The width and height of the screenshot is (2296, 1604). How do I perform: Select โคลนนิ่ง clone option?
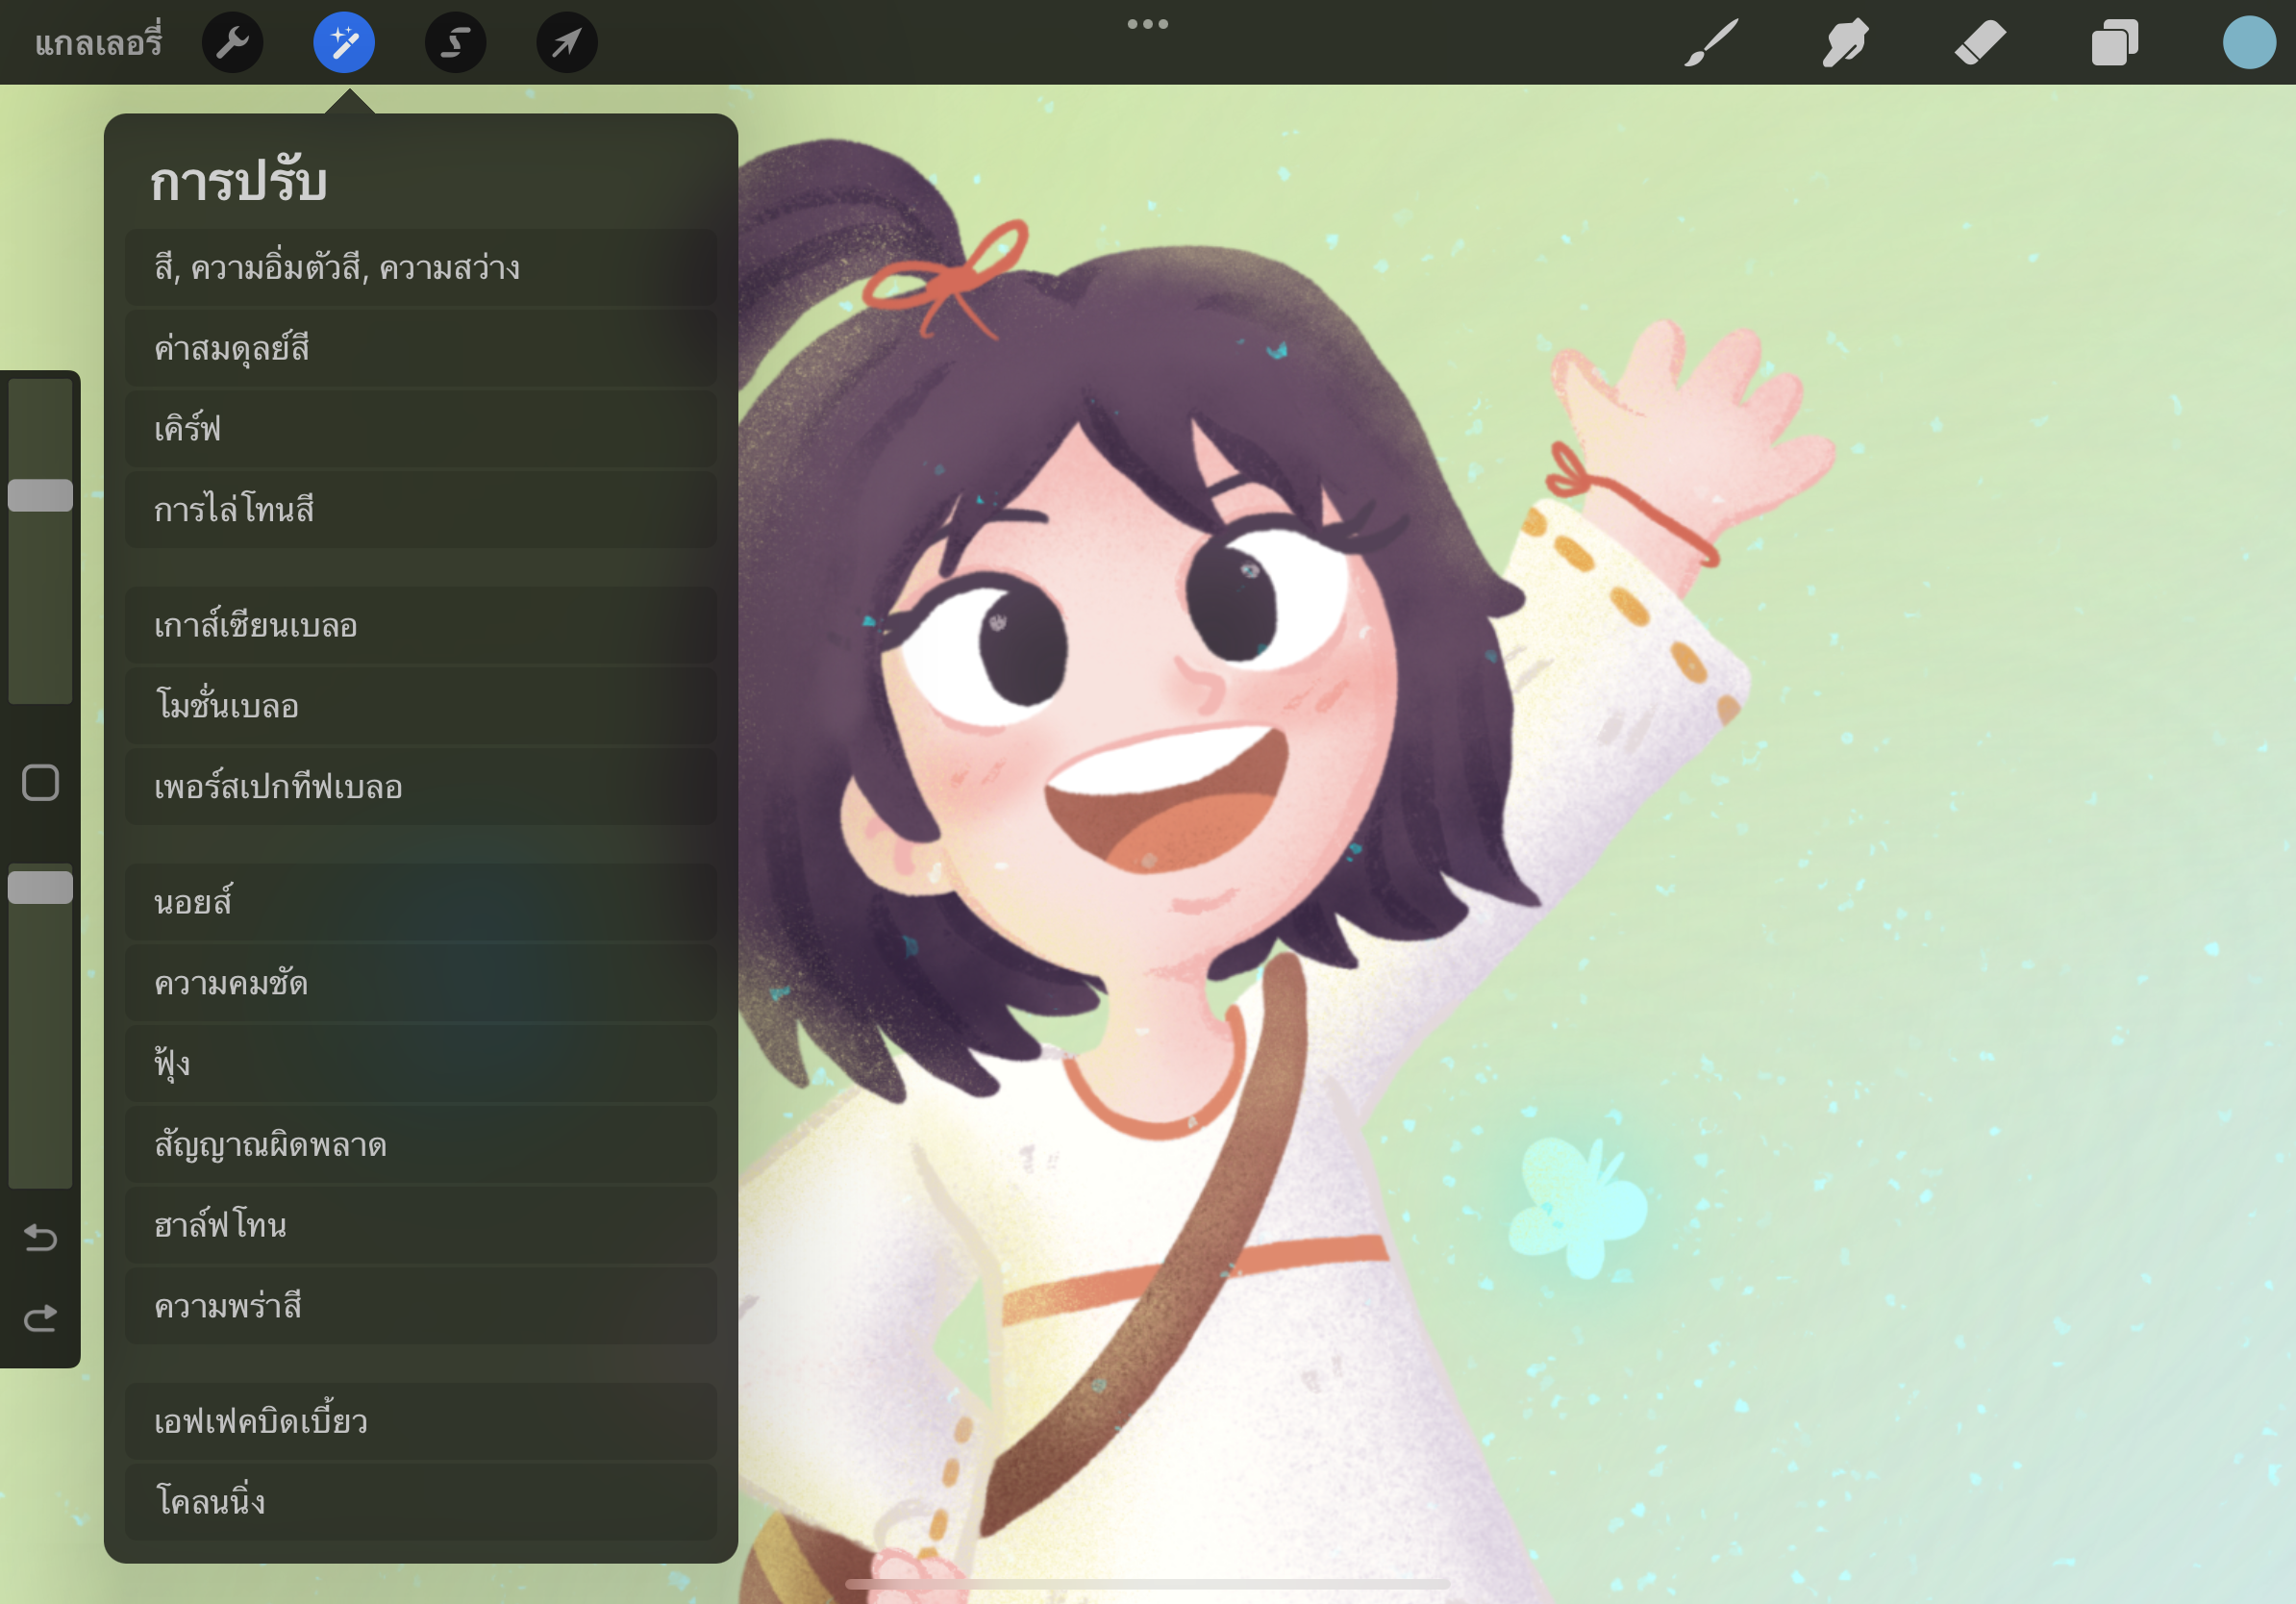[420, 1502]
